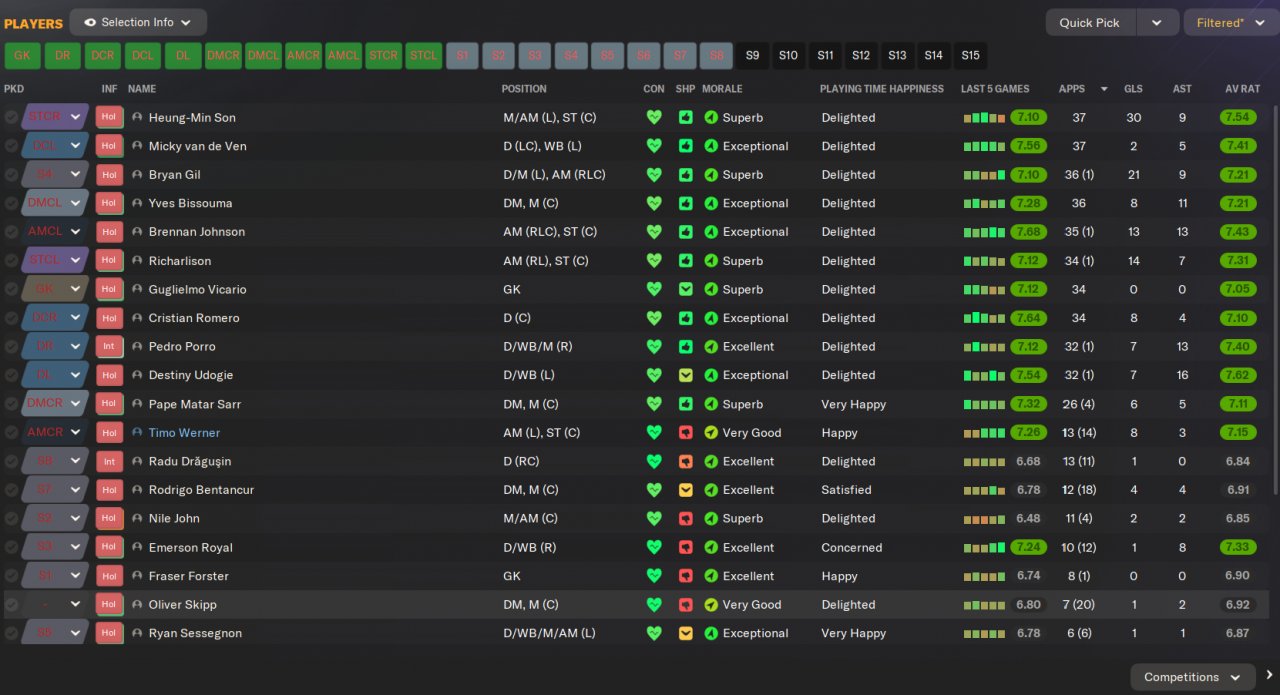This screenshot has width=1280, height=695.
Task: Click Yves Bissouma's player profile icon
Action: (x=137, y=203)
